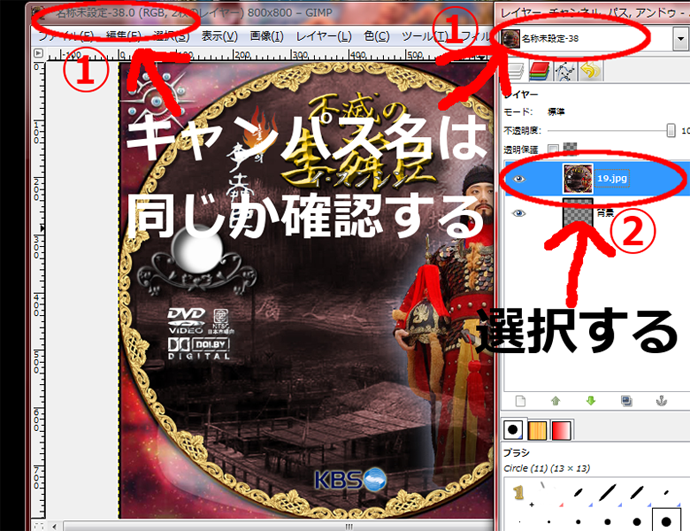Raise the layer with up arrow

[x=555, y=401]
